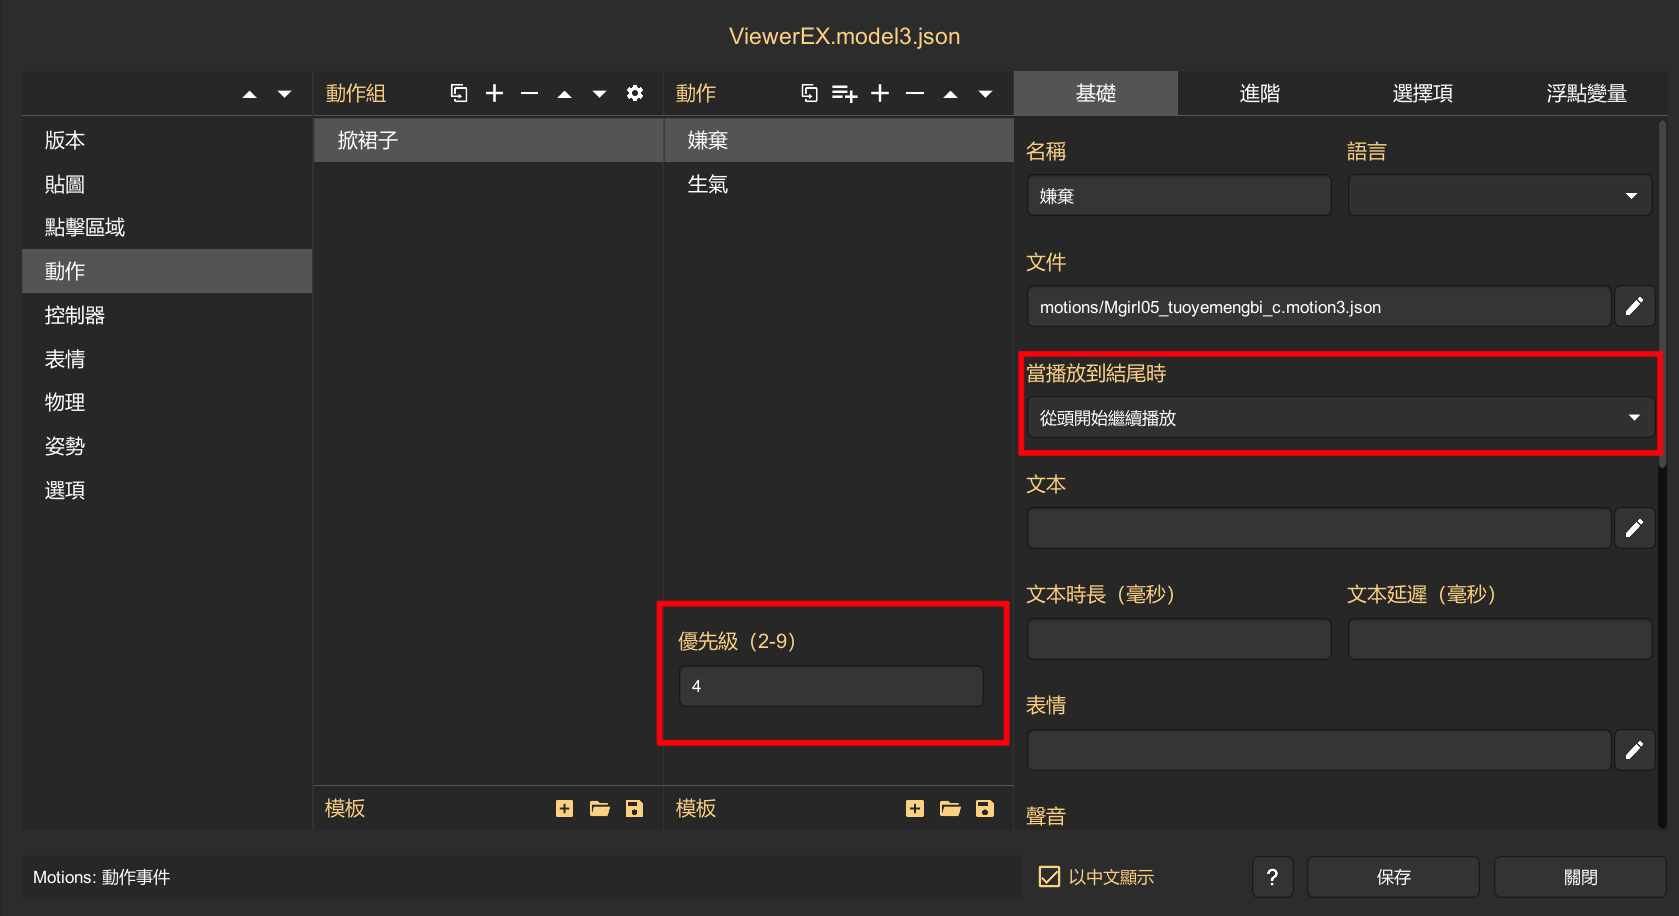Open the 語言 dropdown
This screenshot has height=916, width=1679.
[1499, 196]
